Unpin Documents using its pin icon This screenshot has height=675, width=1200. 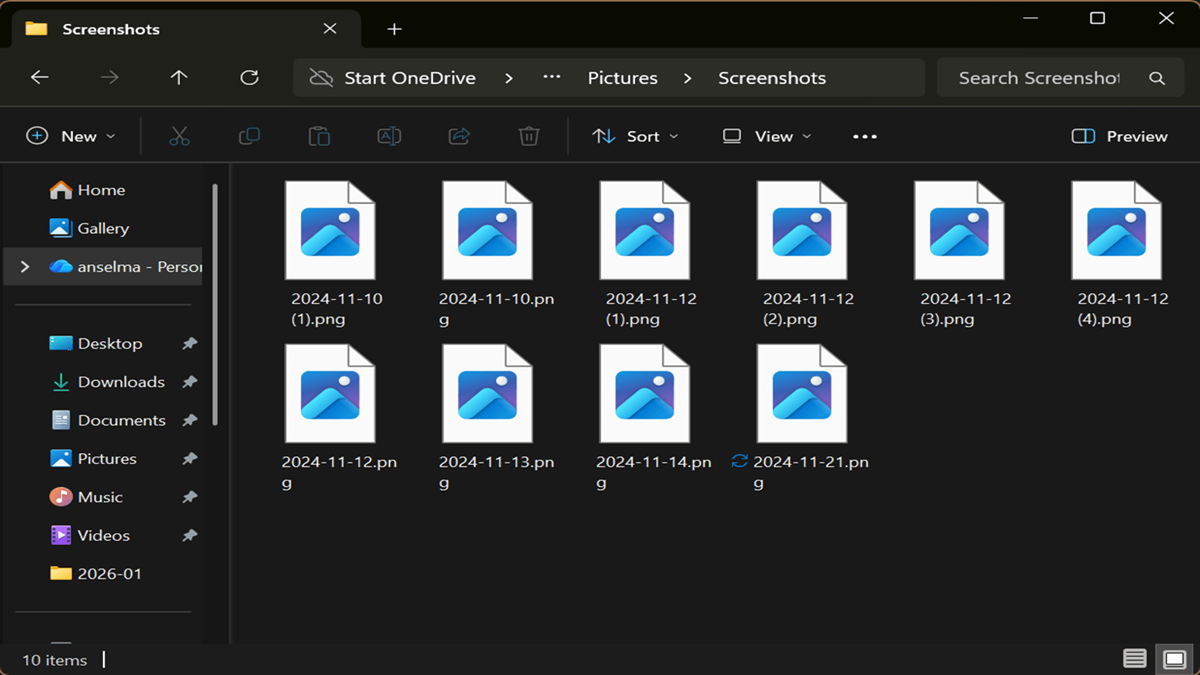(x=189, y=420)
